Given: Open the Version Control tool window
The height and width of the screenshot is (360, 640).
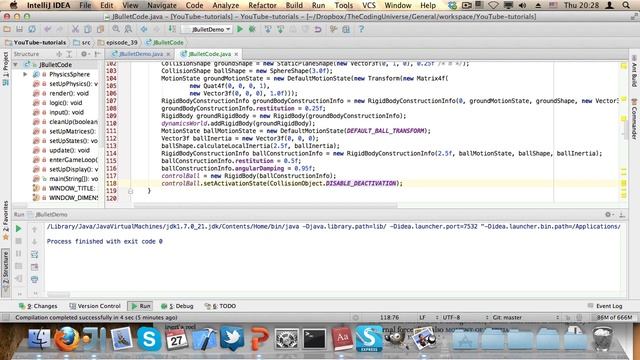Looking at the screenshot, I should click(x=95, y=306).
